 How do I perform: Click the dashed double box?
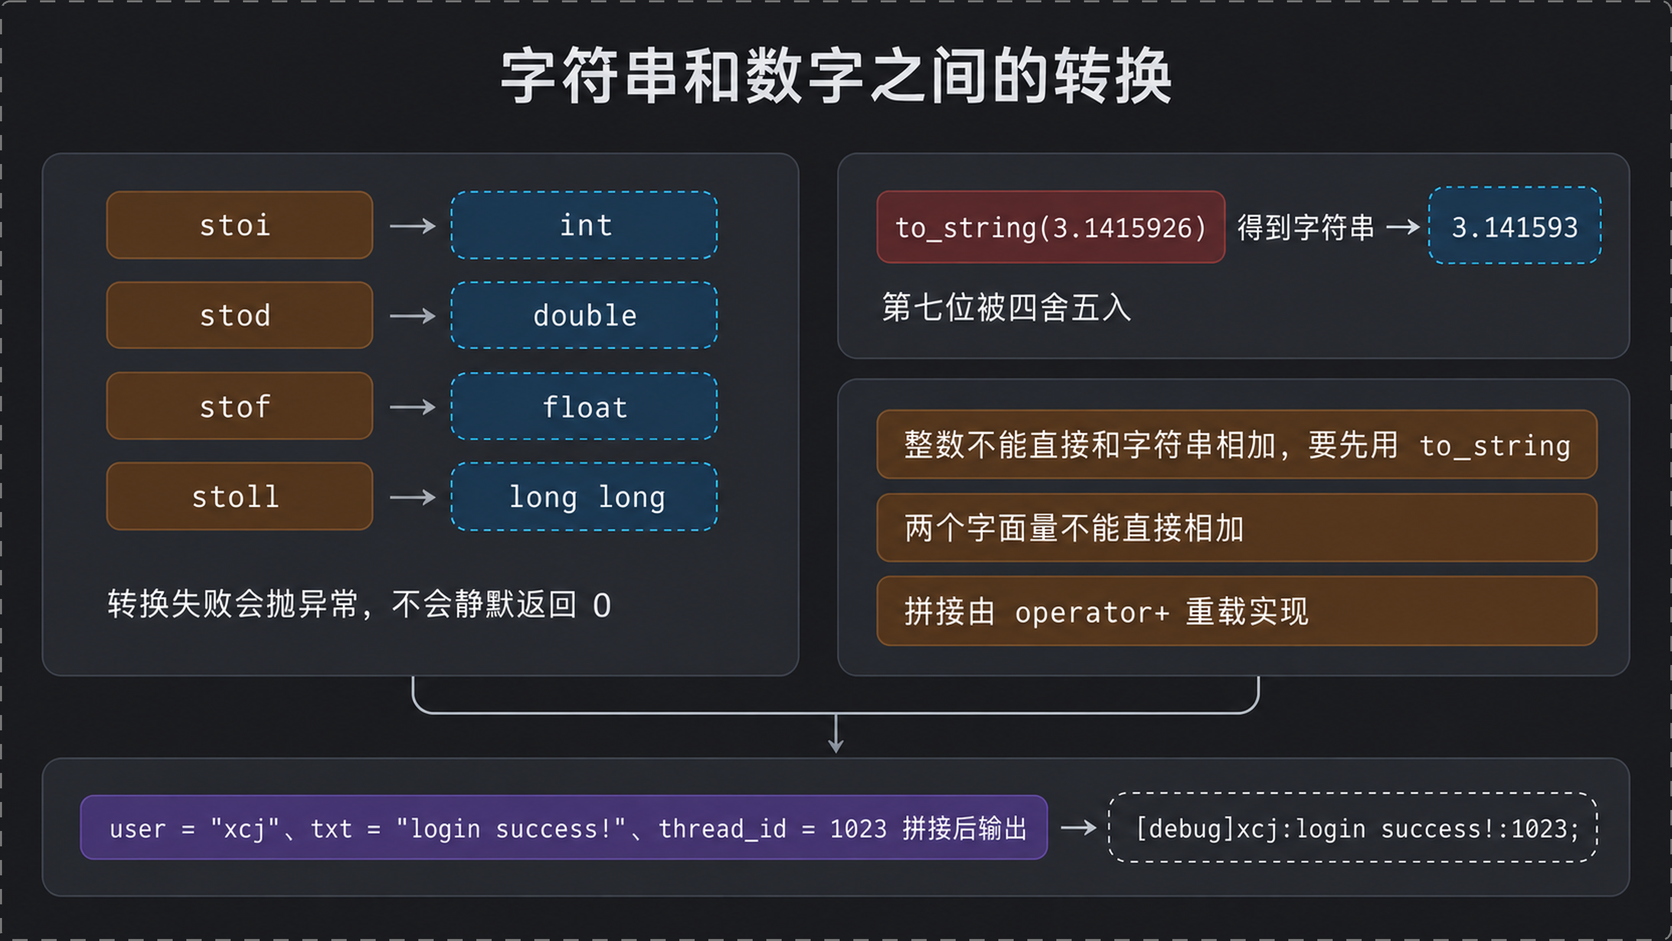pyautogui.click(x=584, y=315)
